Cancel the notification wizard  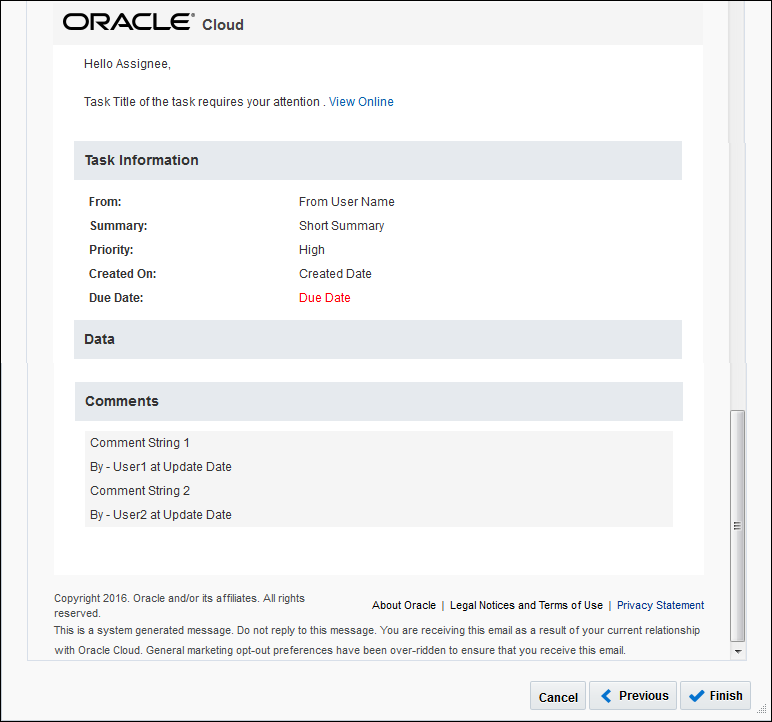coord(558,696)
